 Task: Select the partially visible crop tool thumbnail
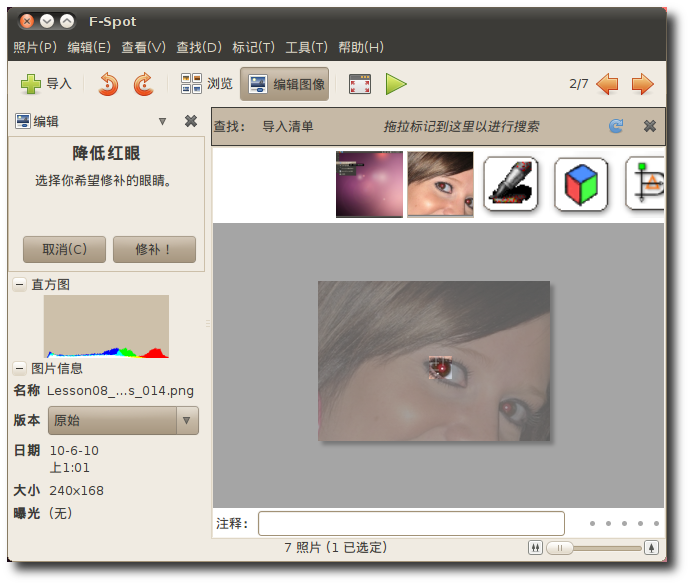click(x=645, y=184)
